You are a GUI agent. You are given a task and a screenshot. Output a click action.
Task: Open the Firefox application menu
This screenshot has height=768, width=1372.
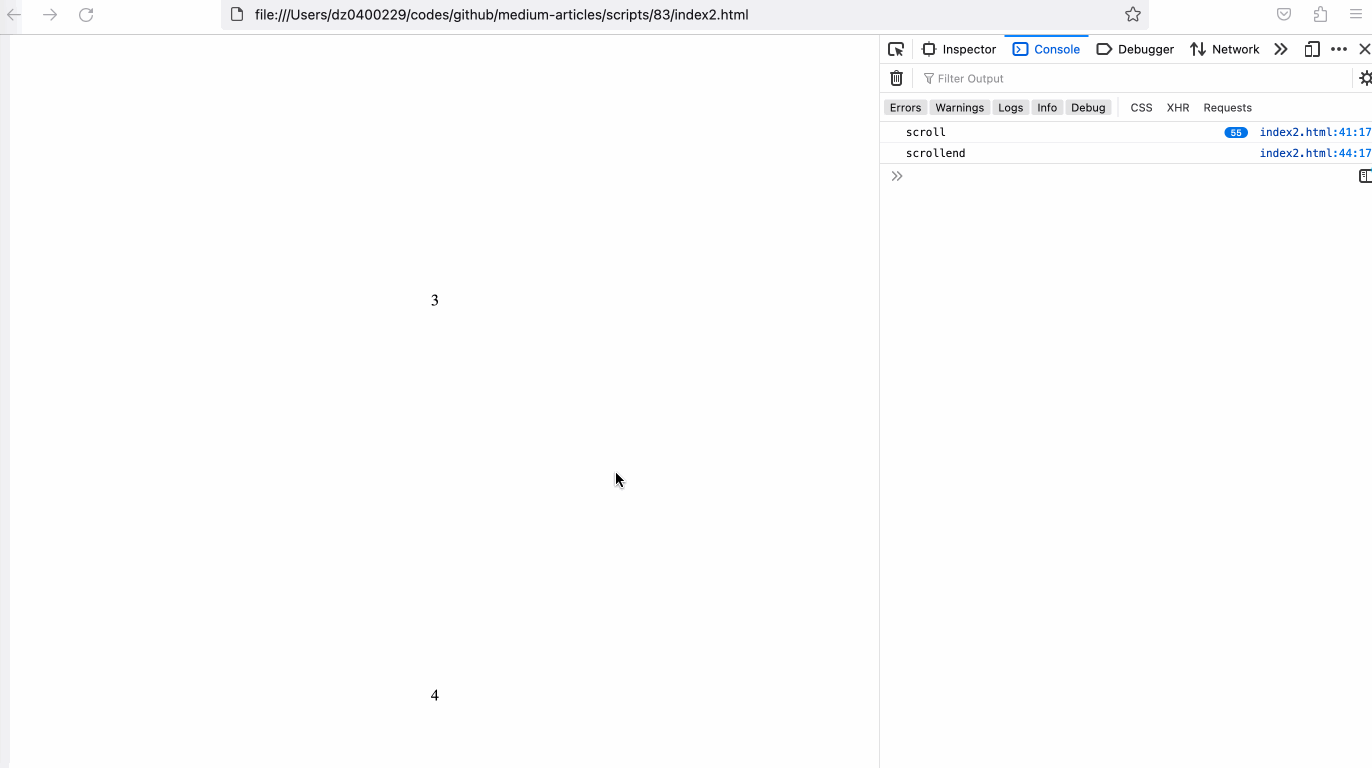click(x=1356, y=14)
